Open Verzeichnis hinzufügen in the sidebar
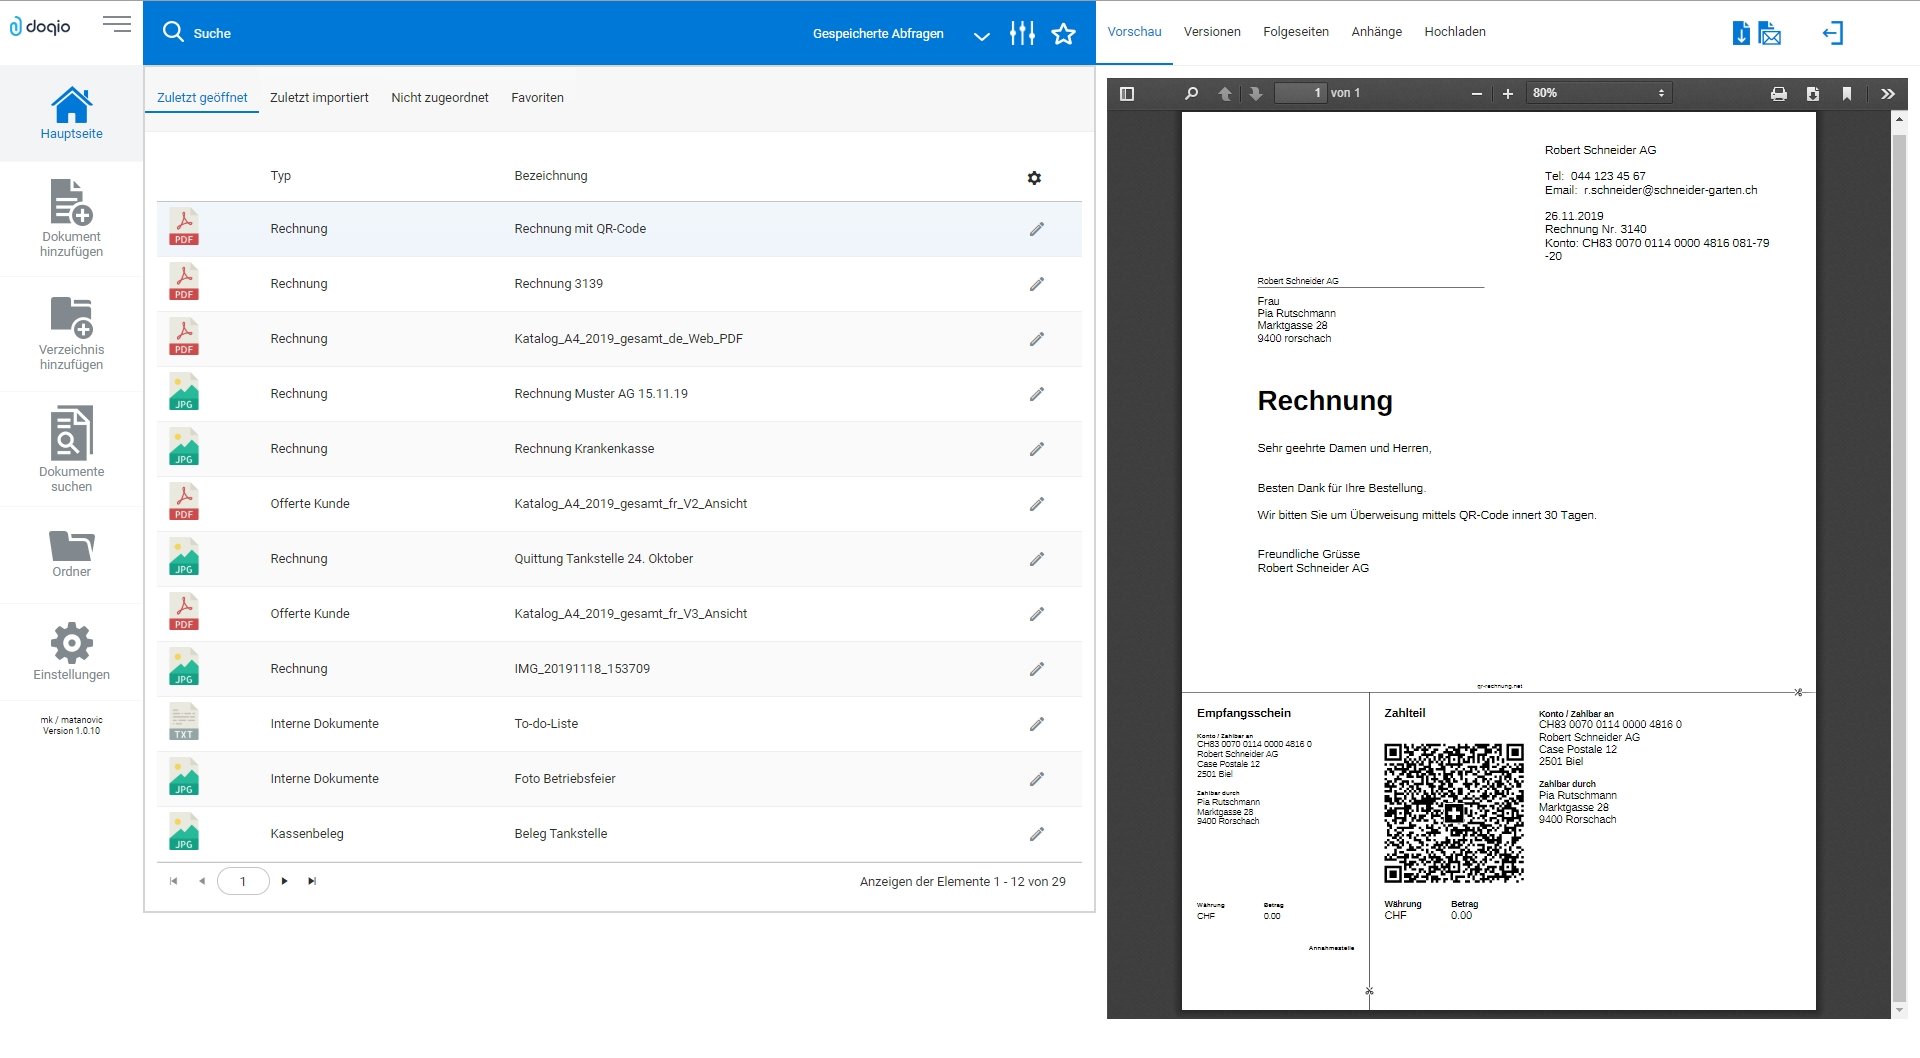This screenshot has height=1058, width=1920. pos(71,333)
